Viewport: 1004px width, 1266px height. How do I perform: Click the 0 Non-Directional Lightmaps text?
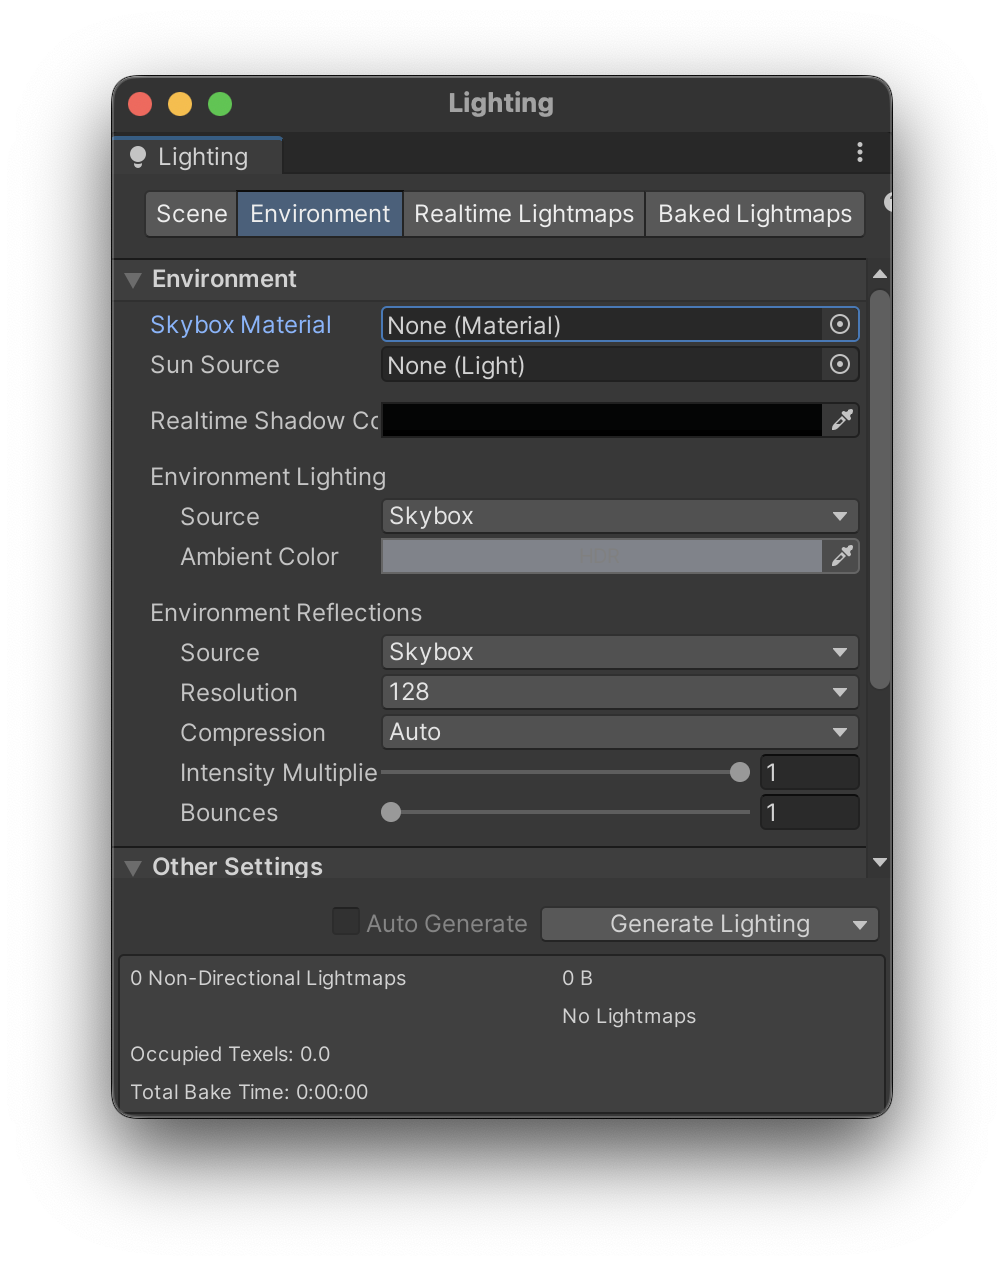point(268,978)
